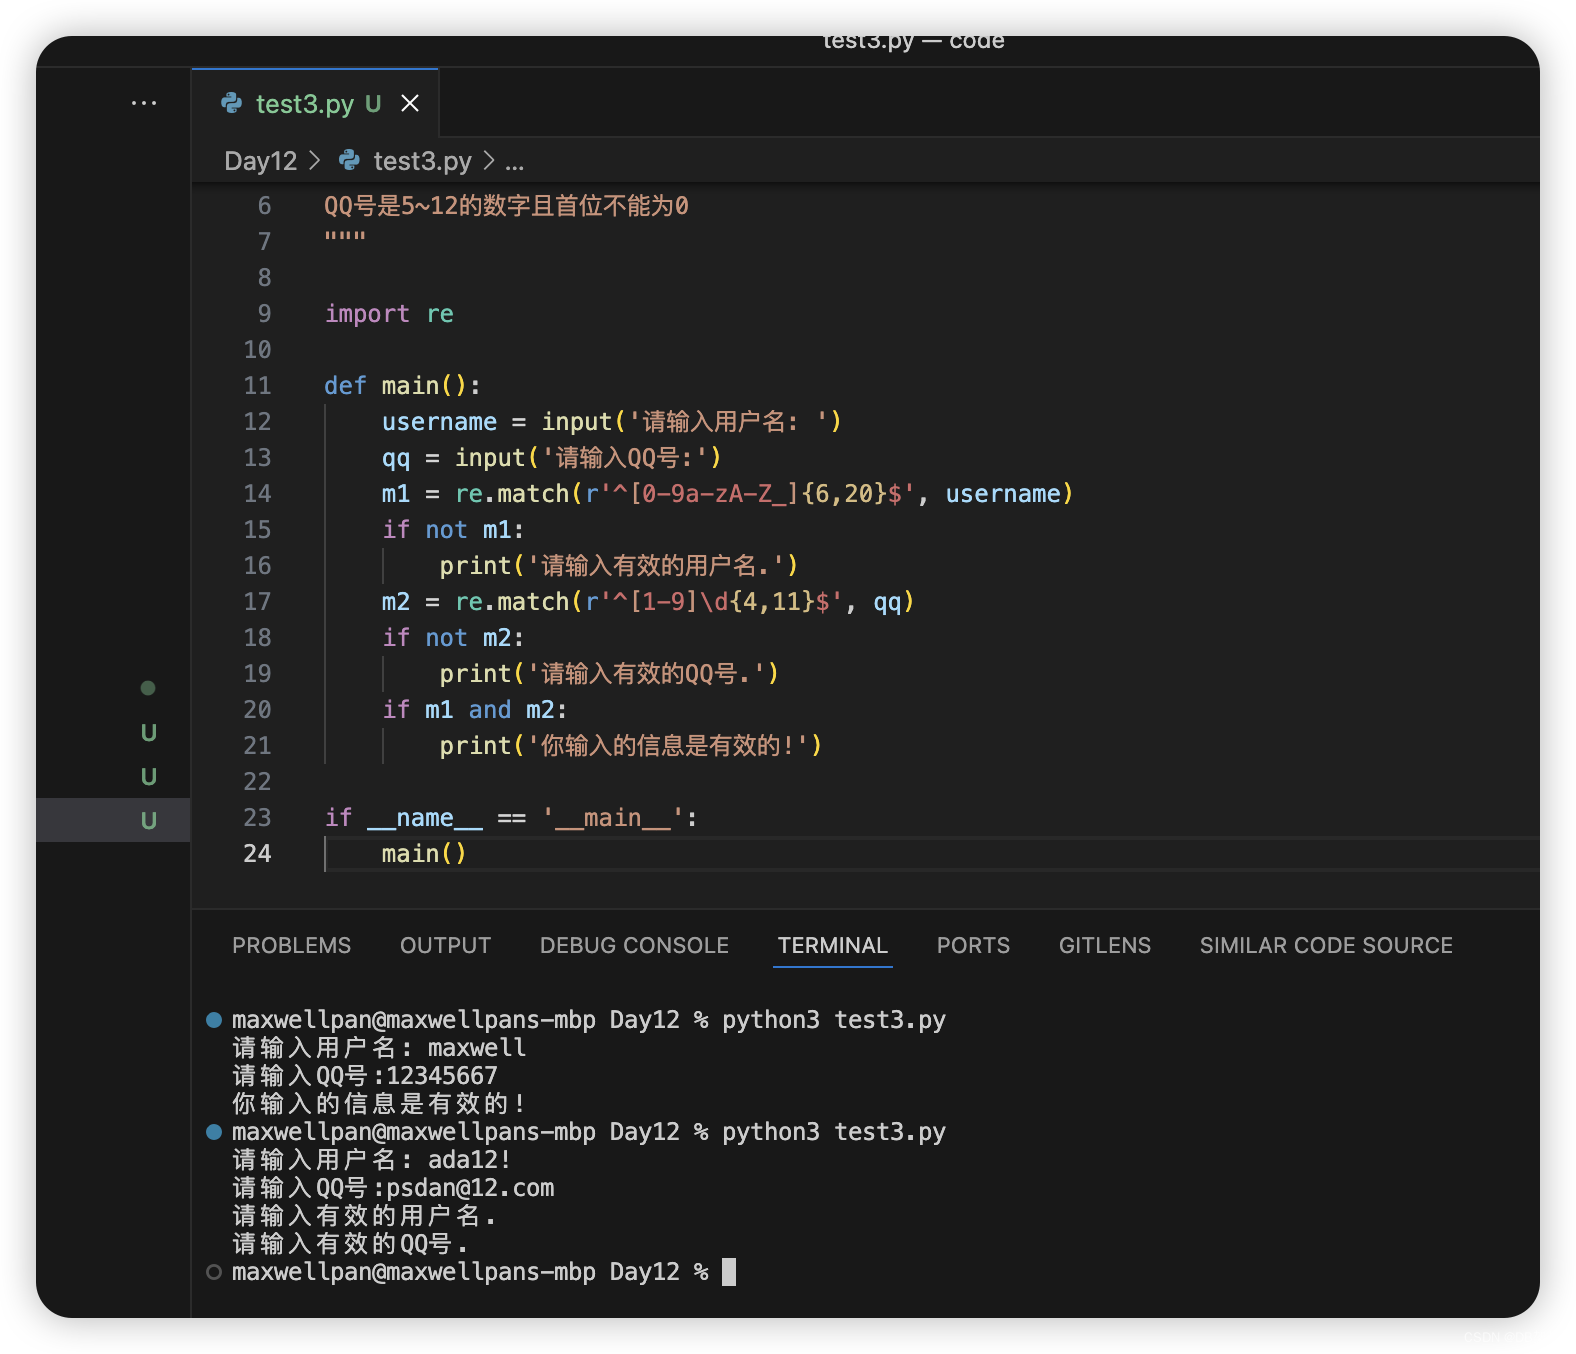Open the breadcrumb ellipsis symbol list
This screenshot has width=1576, height=1354.
pos(514,163)
